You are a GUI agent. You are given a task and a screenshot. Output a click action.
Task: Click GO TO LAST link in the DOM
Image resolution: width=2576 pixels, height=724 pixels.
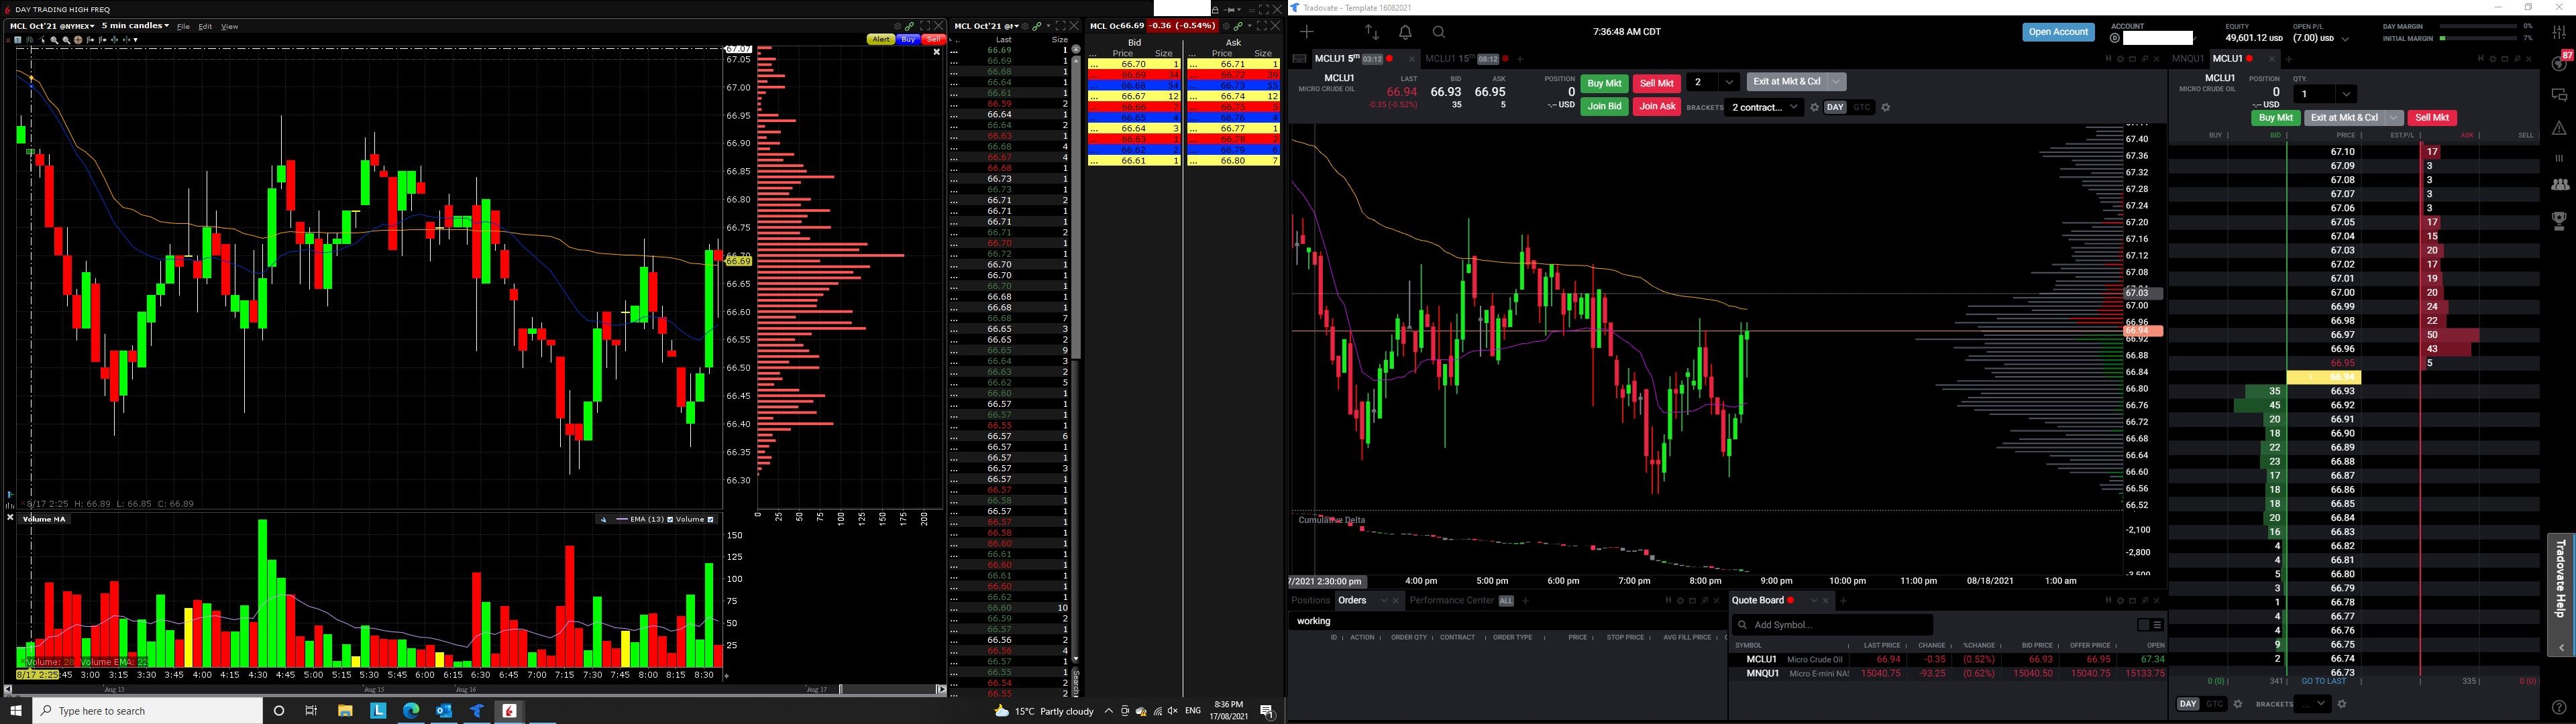(x=2324, y=682)
